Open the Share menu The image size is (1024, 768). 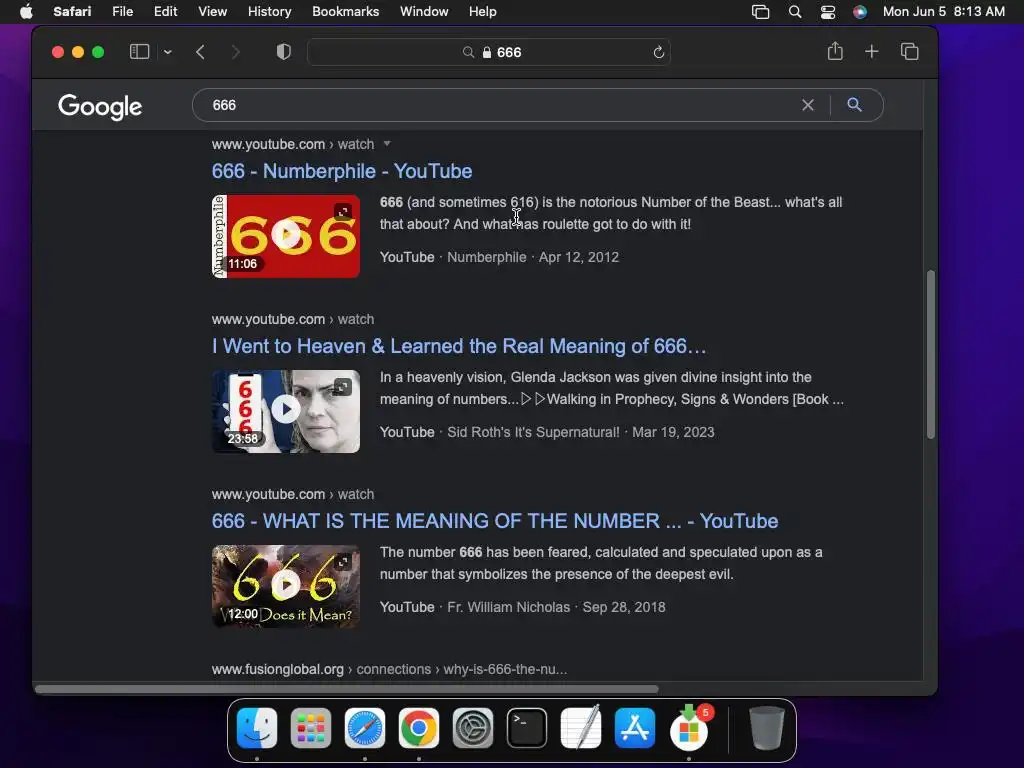pos(835,51)
